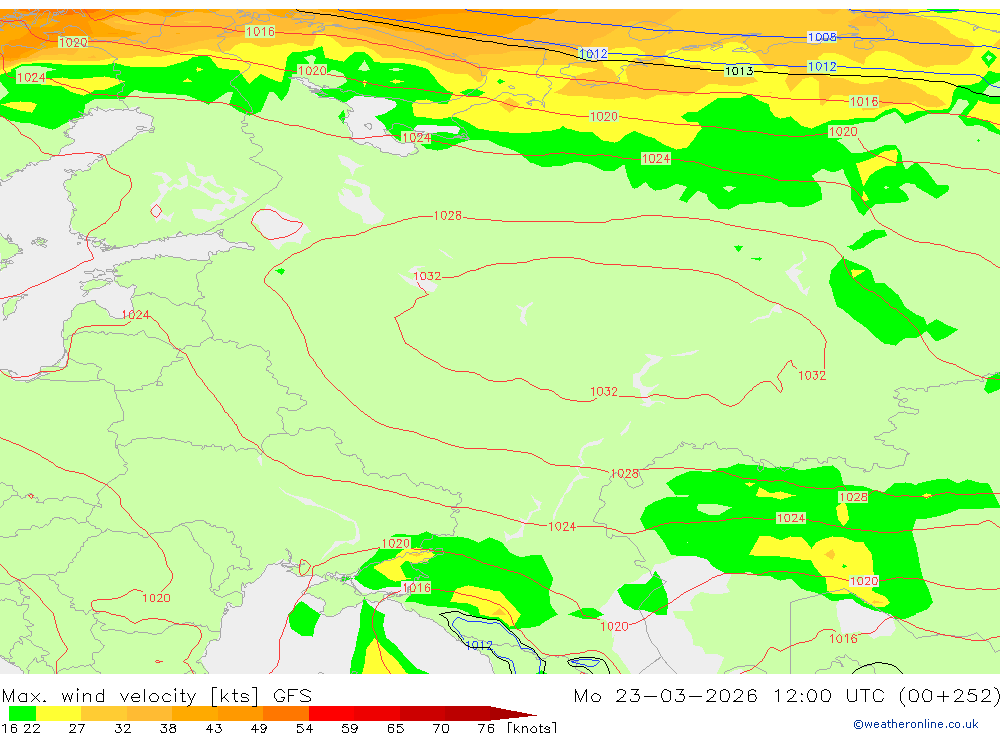
Task: Click the legend value '70'
Action: 441,728
